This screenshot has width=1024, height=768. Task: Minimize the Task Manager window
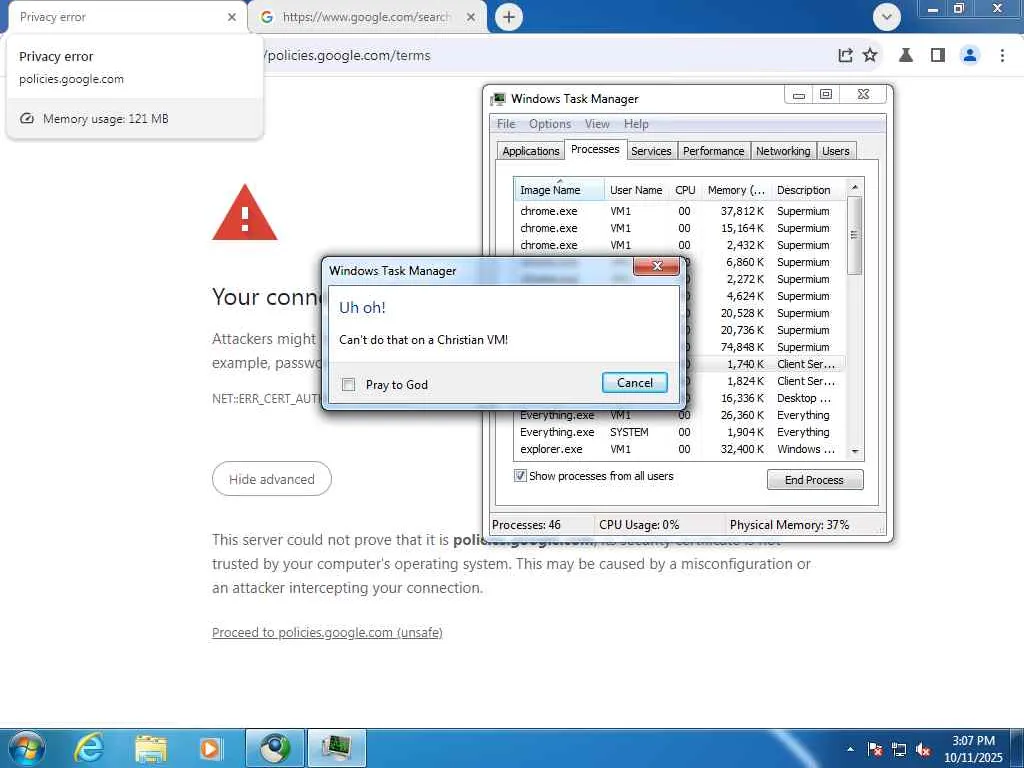(x=798, y=95)
